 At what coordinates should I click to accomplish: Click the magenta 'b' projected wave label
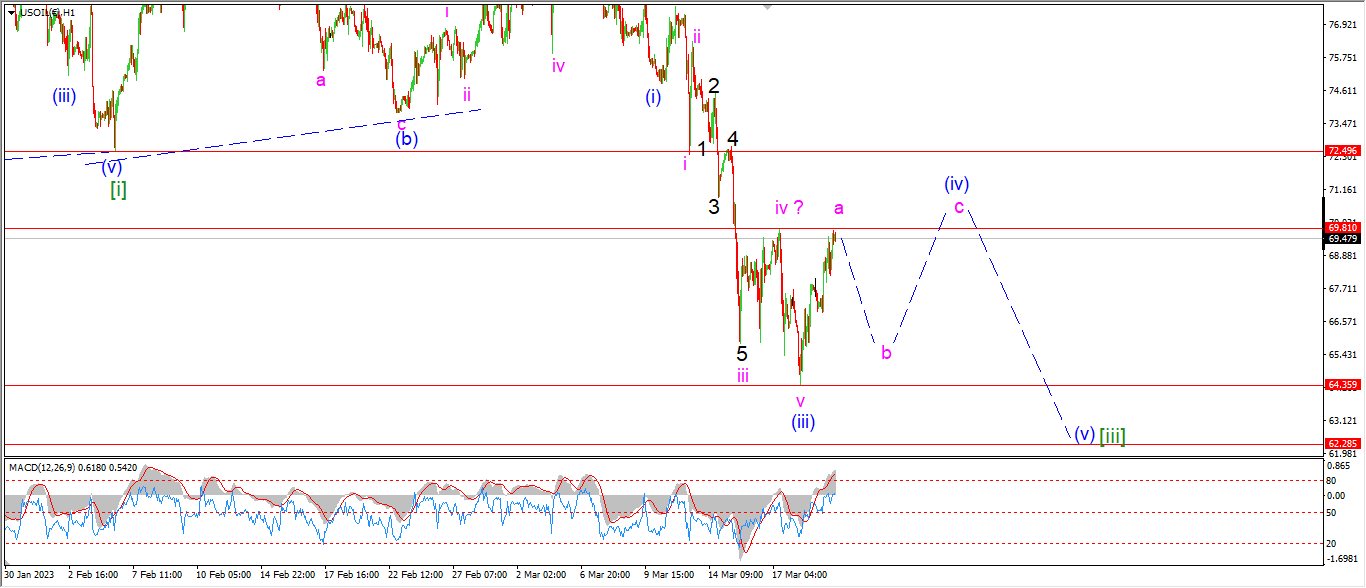[886, 352]
